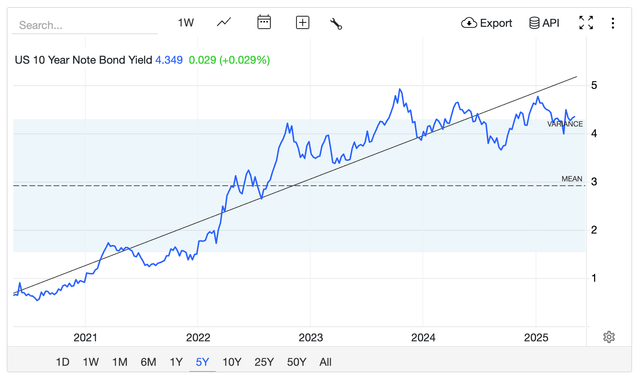Switch to the 1M range

(x=120, y=362)
